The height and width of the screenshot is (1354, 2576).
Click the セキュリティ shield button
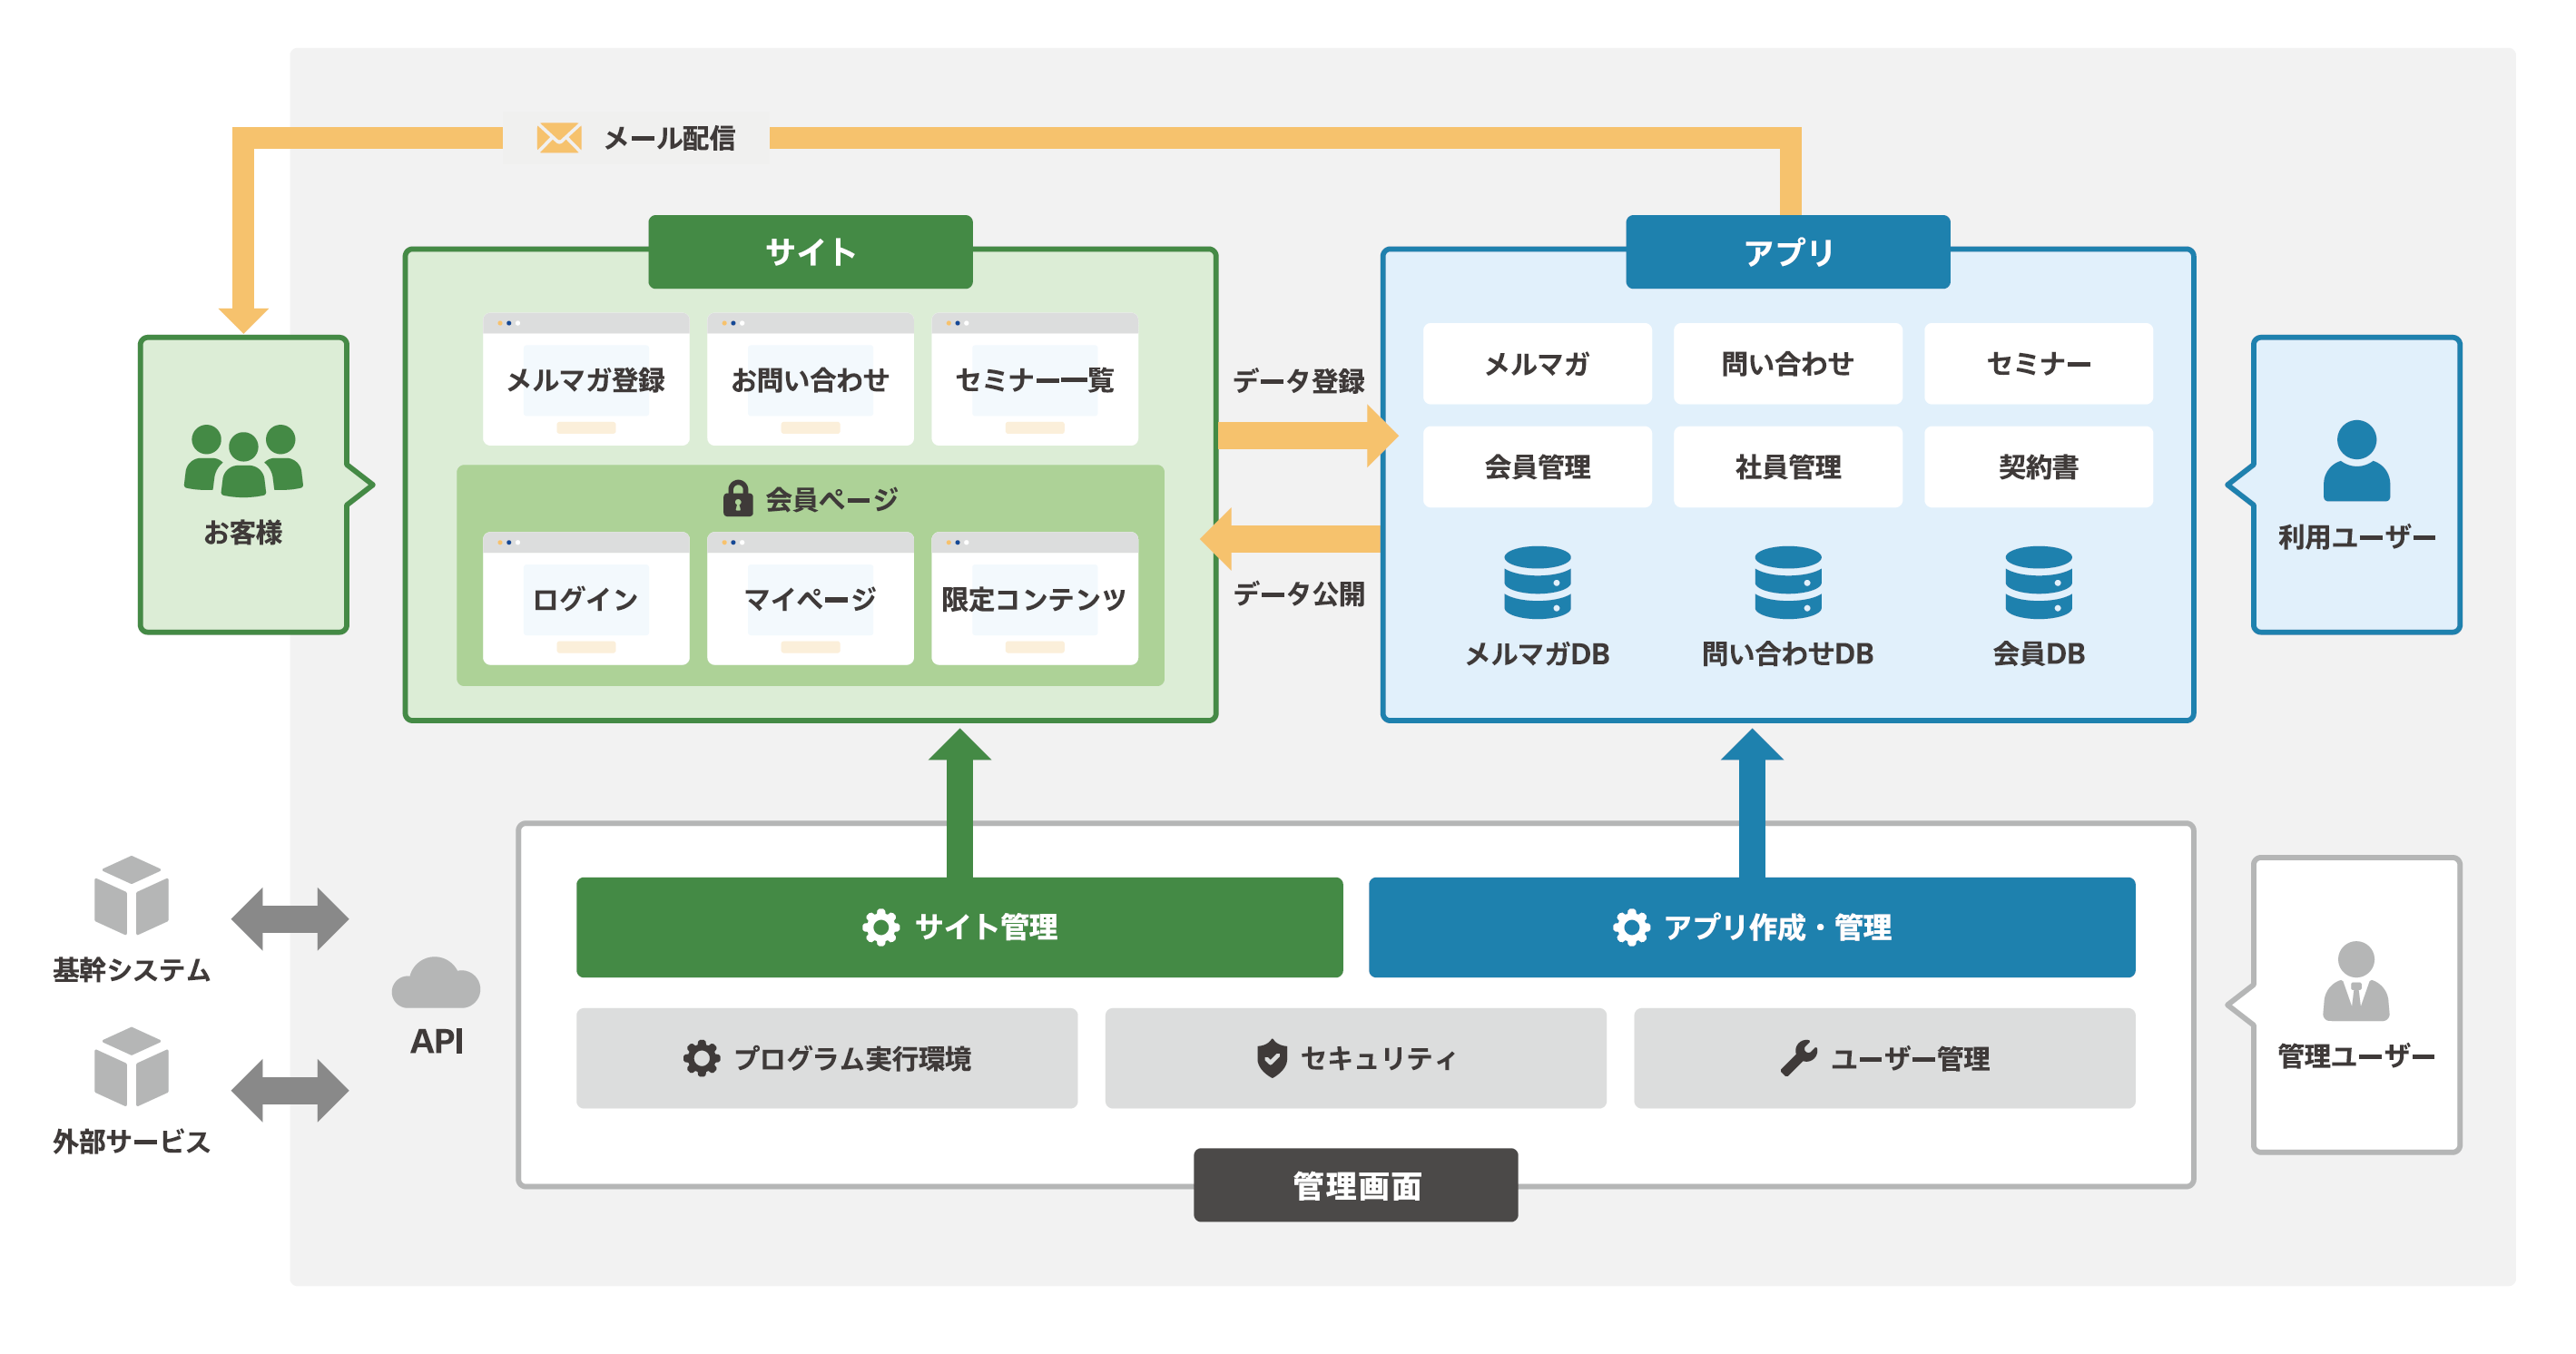[1355, 1058]
